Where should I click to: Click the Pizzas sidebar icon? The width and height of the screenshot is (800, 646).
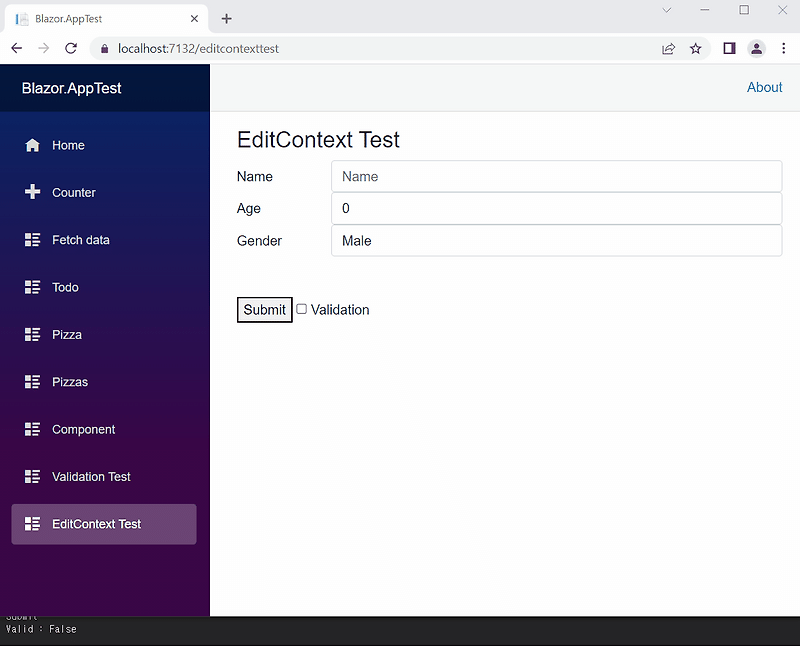click(x=34, y=381)
